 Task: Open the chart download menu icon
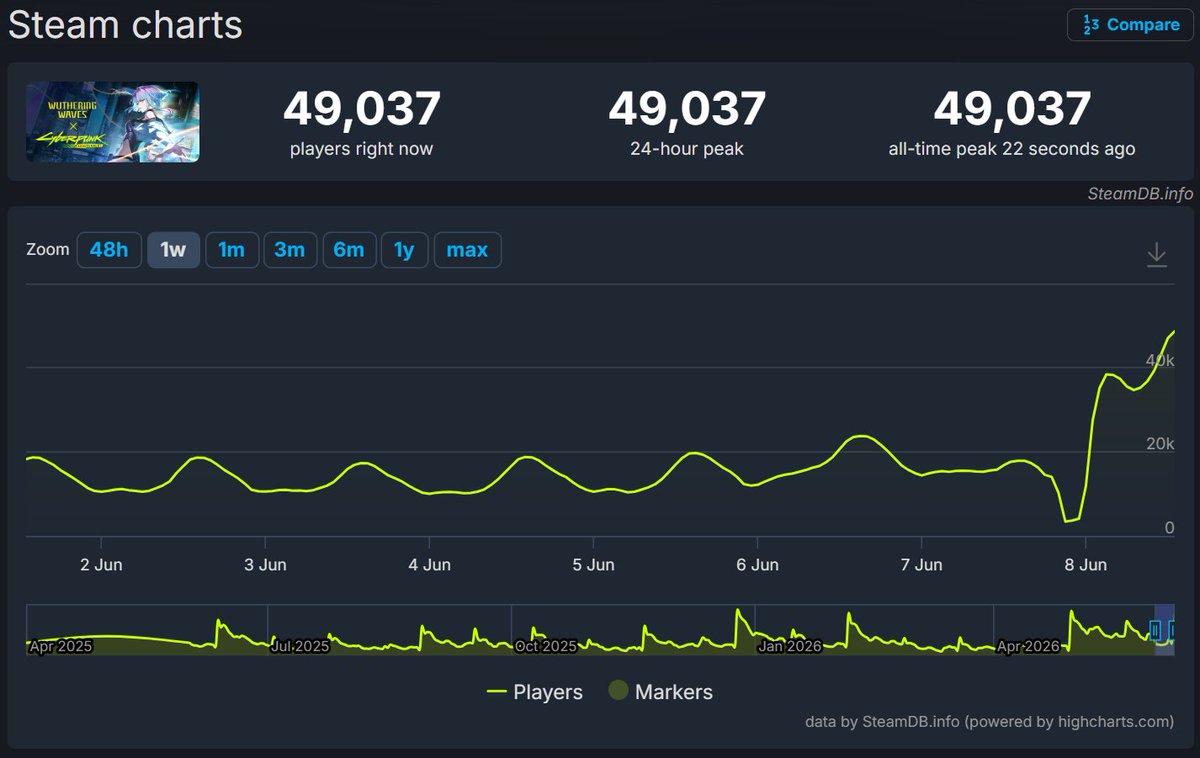click(1156, 254)
